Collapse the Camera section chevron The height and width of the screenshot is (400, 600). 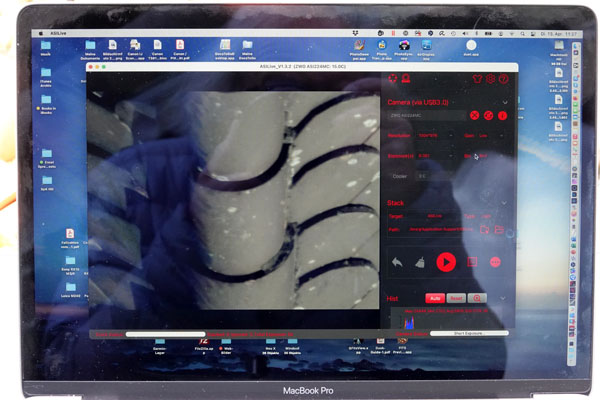coord(505,103)
